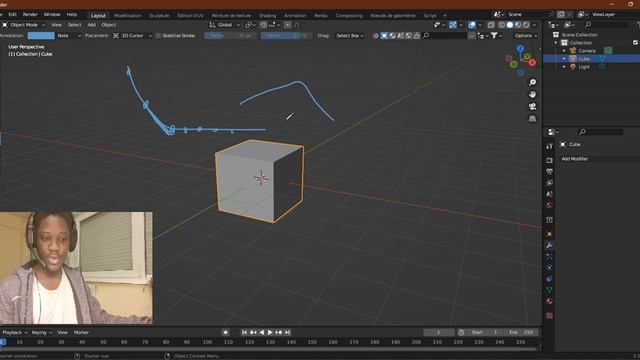Open Keying dropdown in timeline

pyautogui.click(x=42, y=333)
